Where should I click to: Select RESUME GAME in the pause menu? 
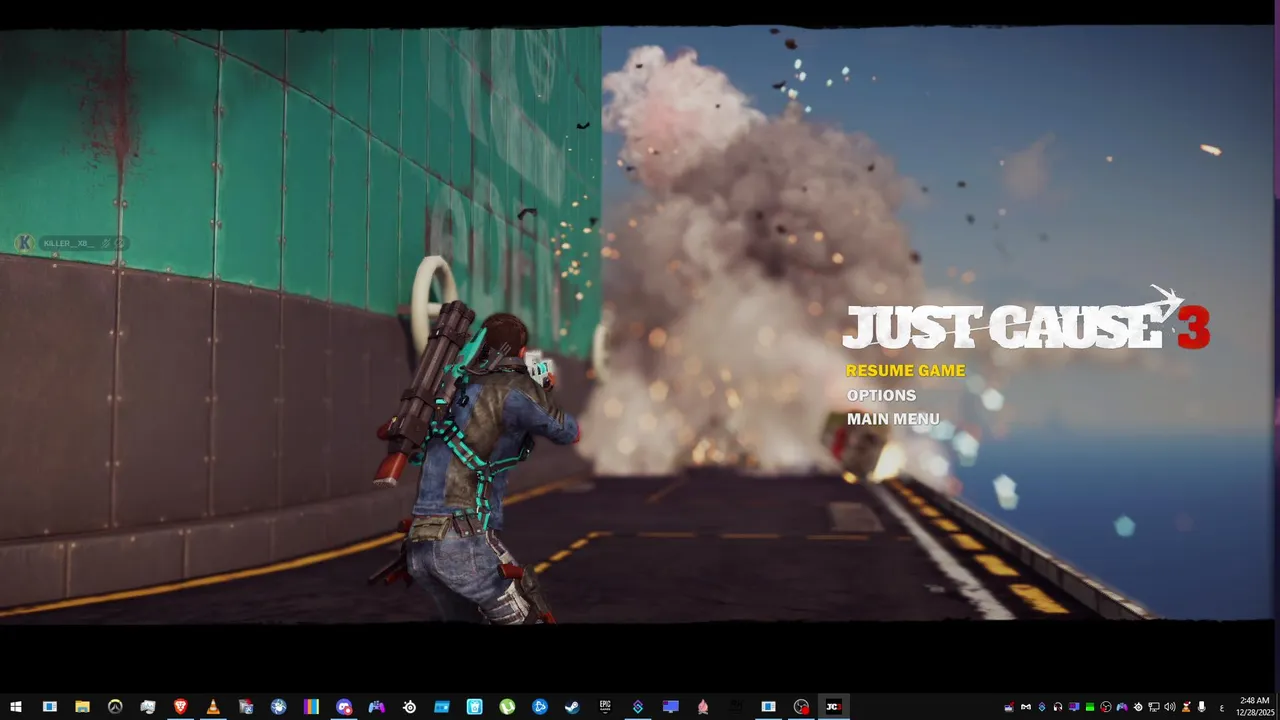point(906,371)
